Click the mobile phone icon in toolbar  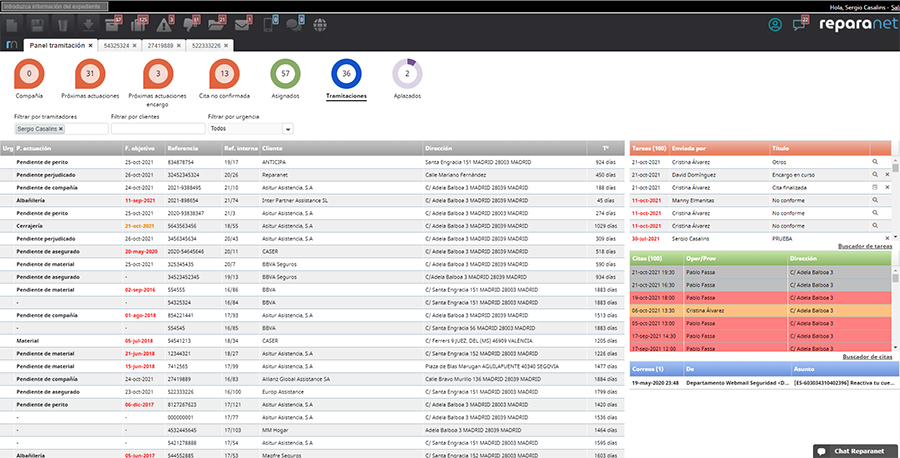(x=268, y=24)
